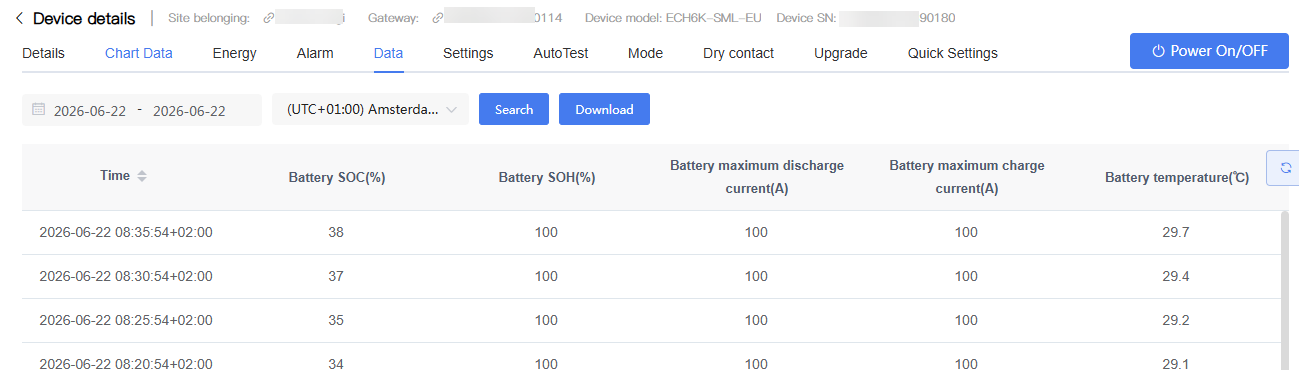Click the back arrow beside Device details
1299x370 pixels.
pyautogui.click(x=20, y=18)
